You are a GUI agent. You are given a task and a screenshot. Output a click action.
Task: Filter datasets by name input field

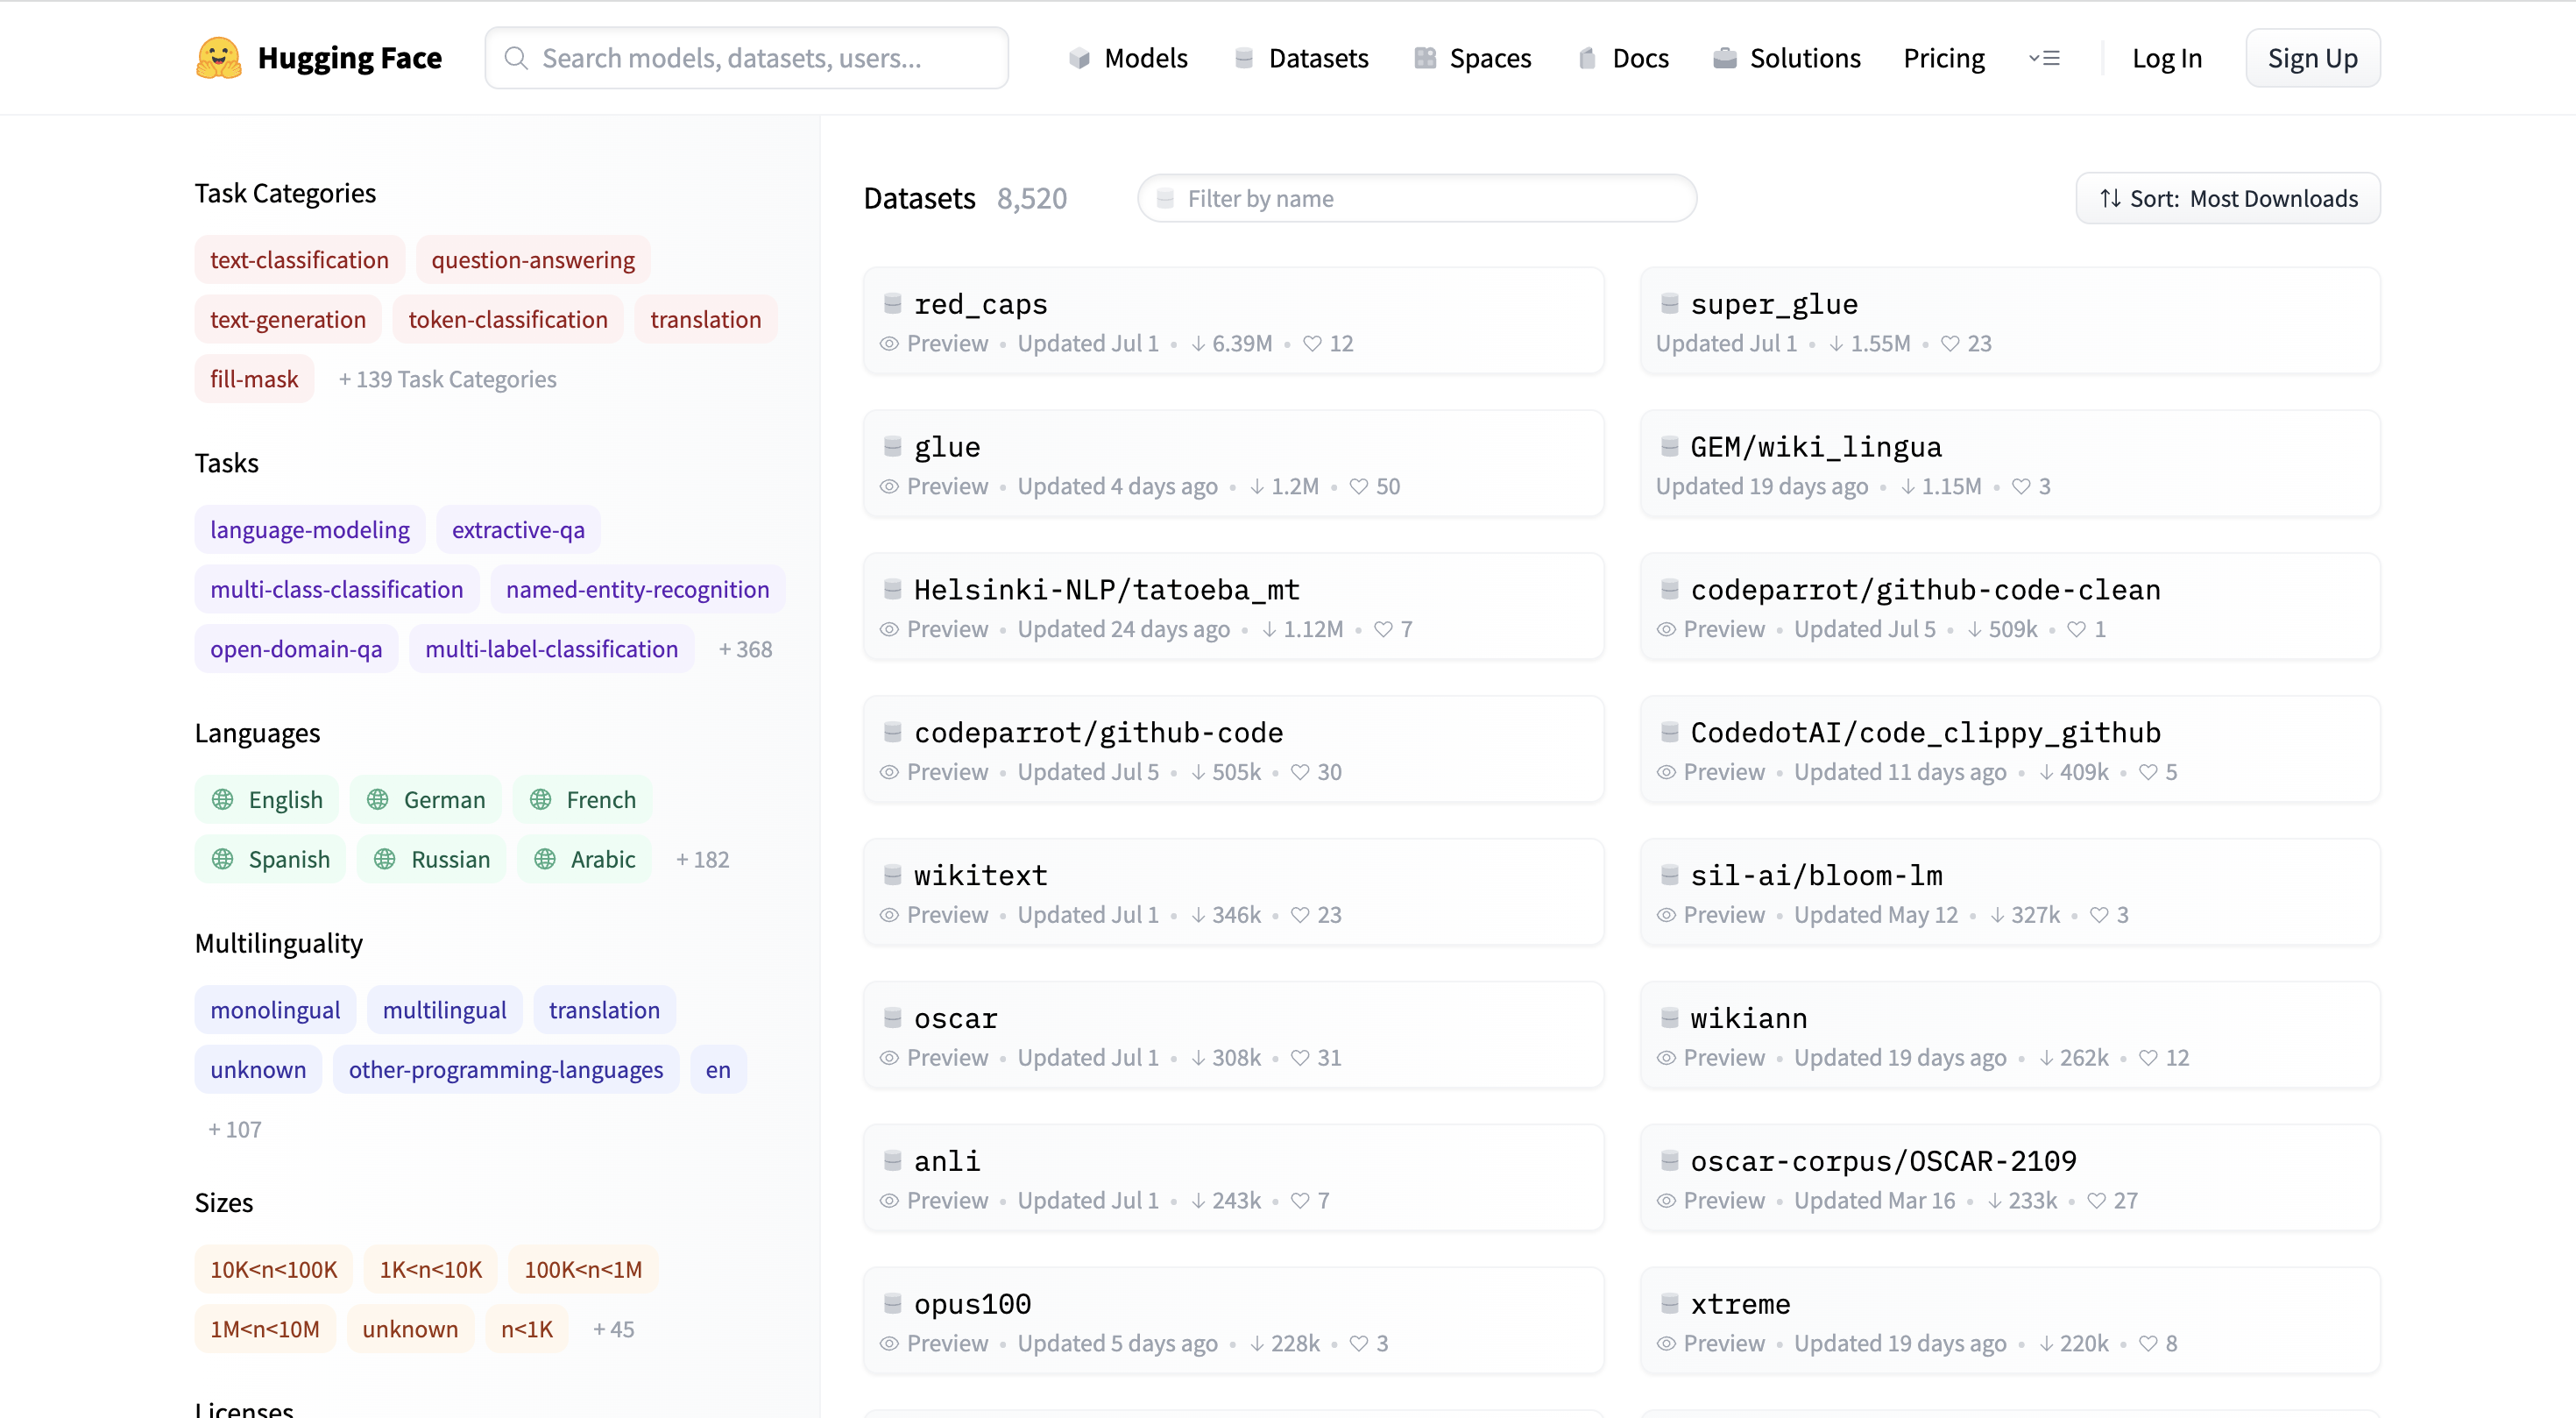point(1415,197)
